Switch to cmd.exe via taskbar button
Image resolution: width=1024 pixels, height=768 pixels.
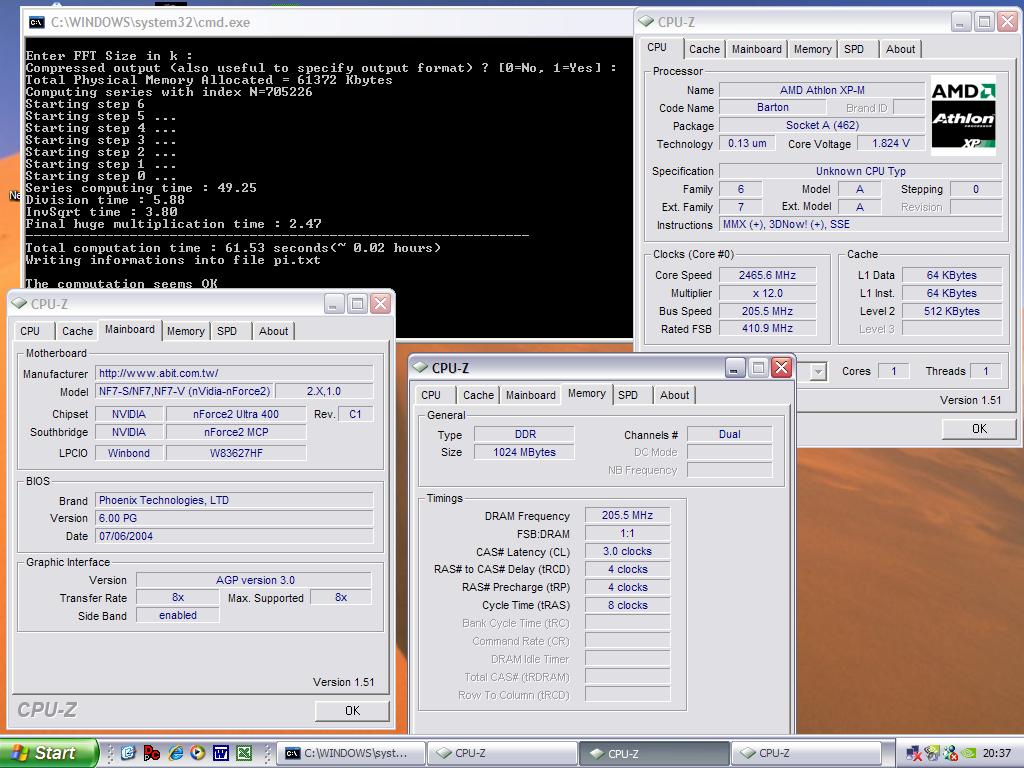tap(351, 754)
